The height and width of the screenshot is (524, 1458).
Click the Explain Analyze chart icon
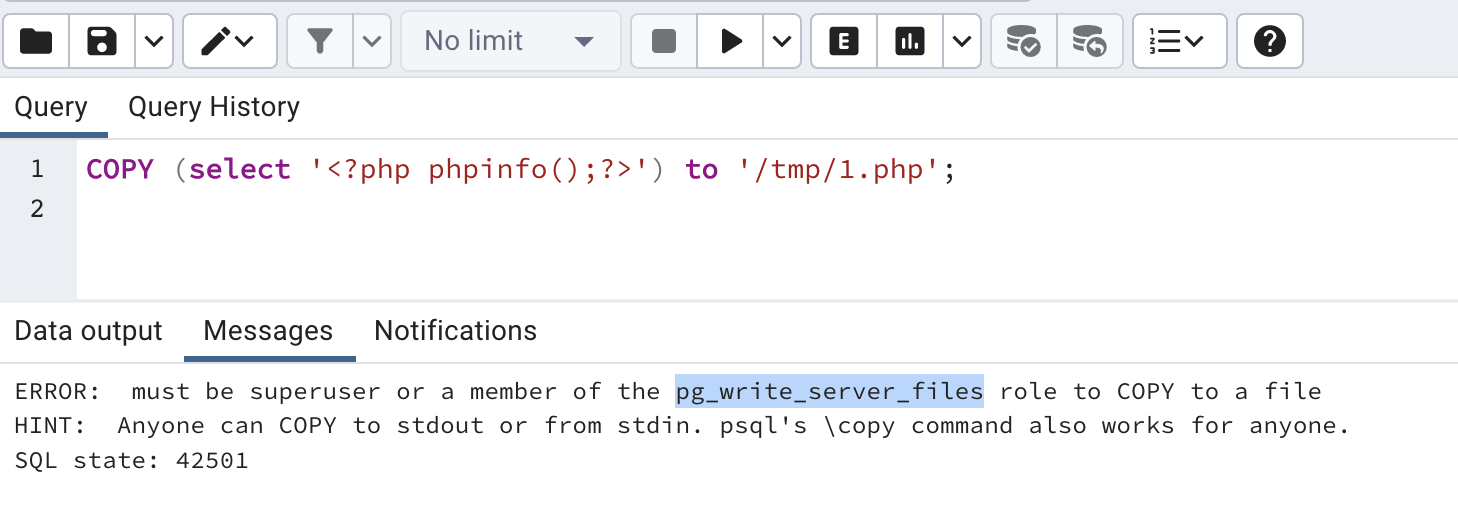pos(909,41)
